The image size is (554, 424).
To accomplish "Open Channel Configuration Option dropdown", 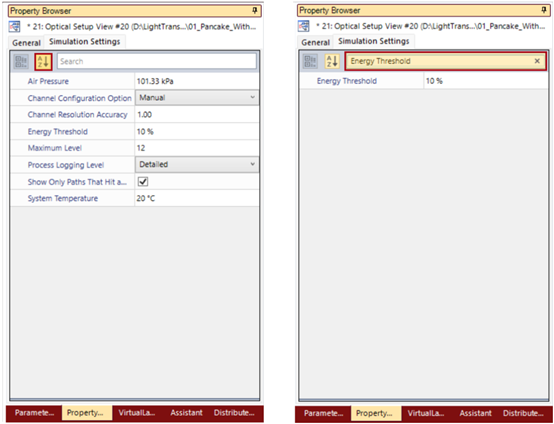I will [197, 98].
